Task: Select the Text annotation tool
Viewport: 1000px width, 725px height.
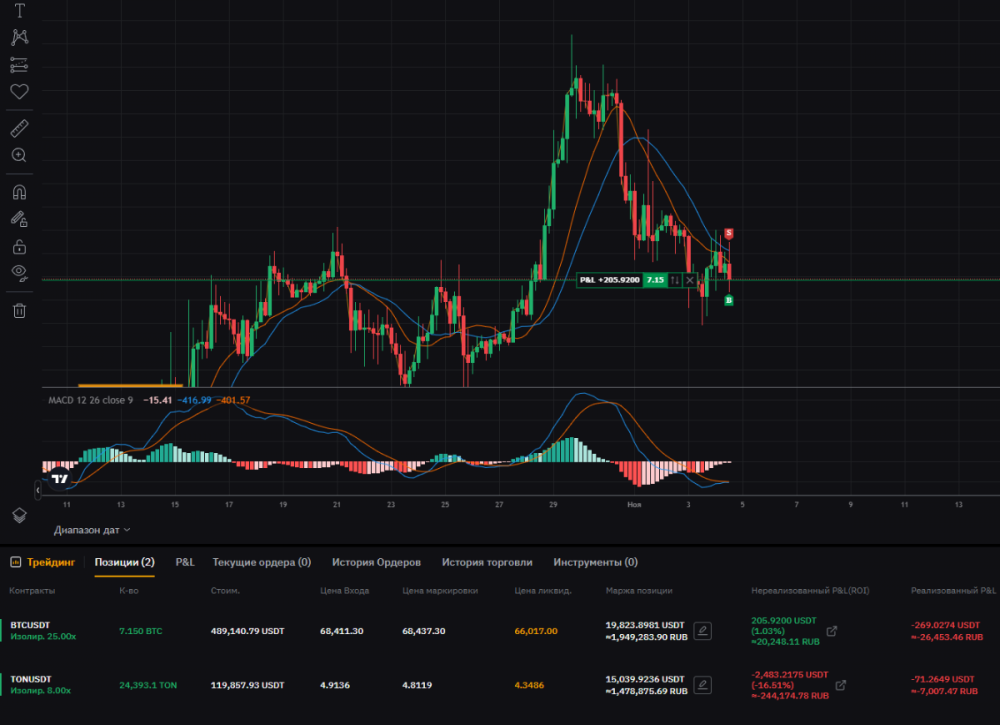Action: (19, 11)
